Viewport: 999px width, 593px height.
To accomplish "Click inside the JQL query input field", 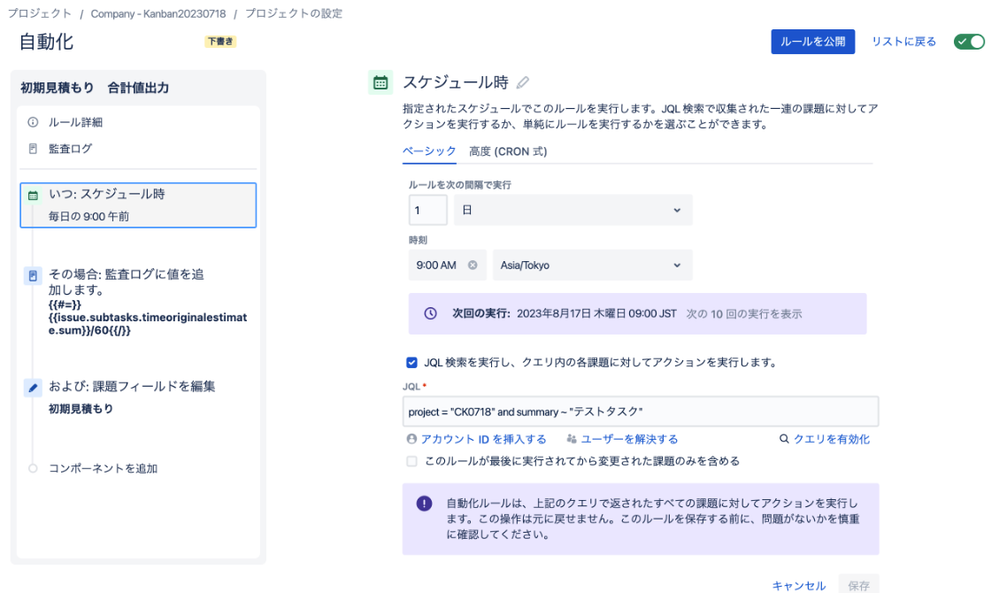I will (x=640, y=410).
